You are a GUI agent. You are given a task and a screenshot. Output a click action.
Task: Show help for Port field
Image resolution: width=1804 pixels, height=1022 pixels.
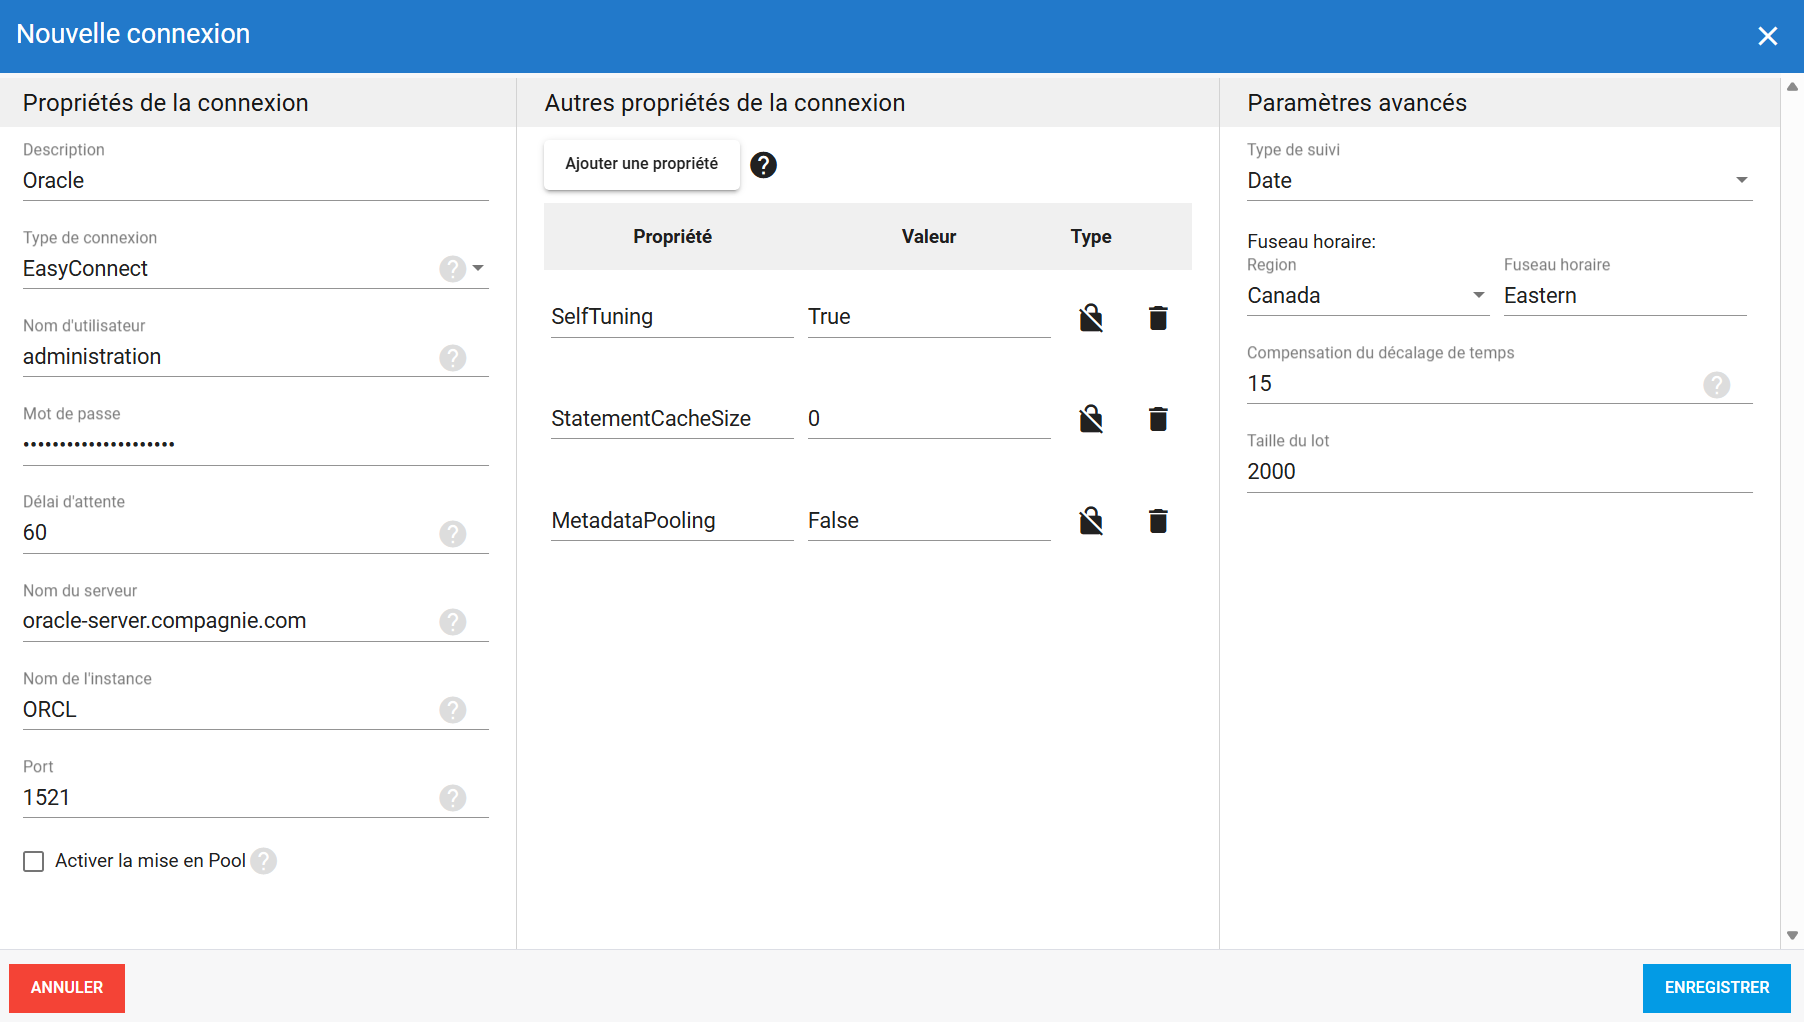(x=453, y=798)
